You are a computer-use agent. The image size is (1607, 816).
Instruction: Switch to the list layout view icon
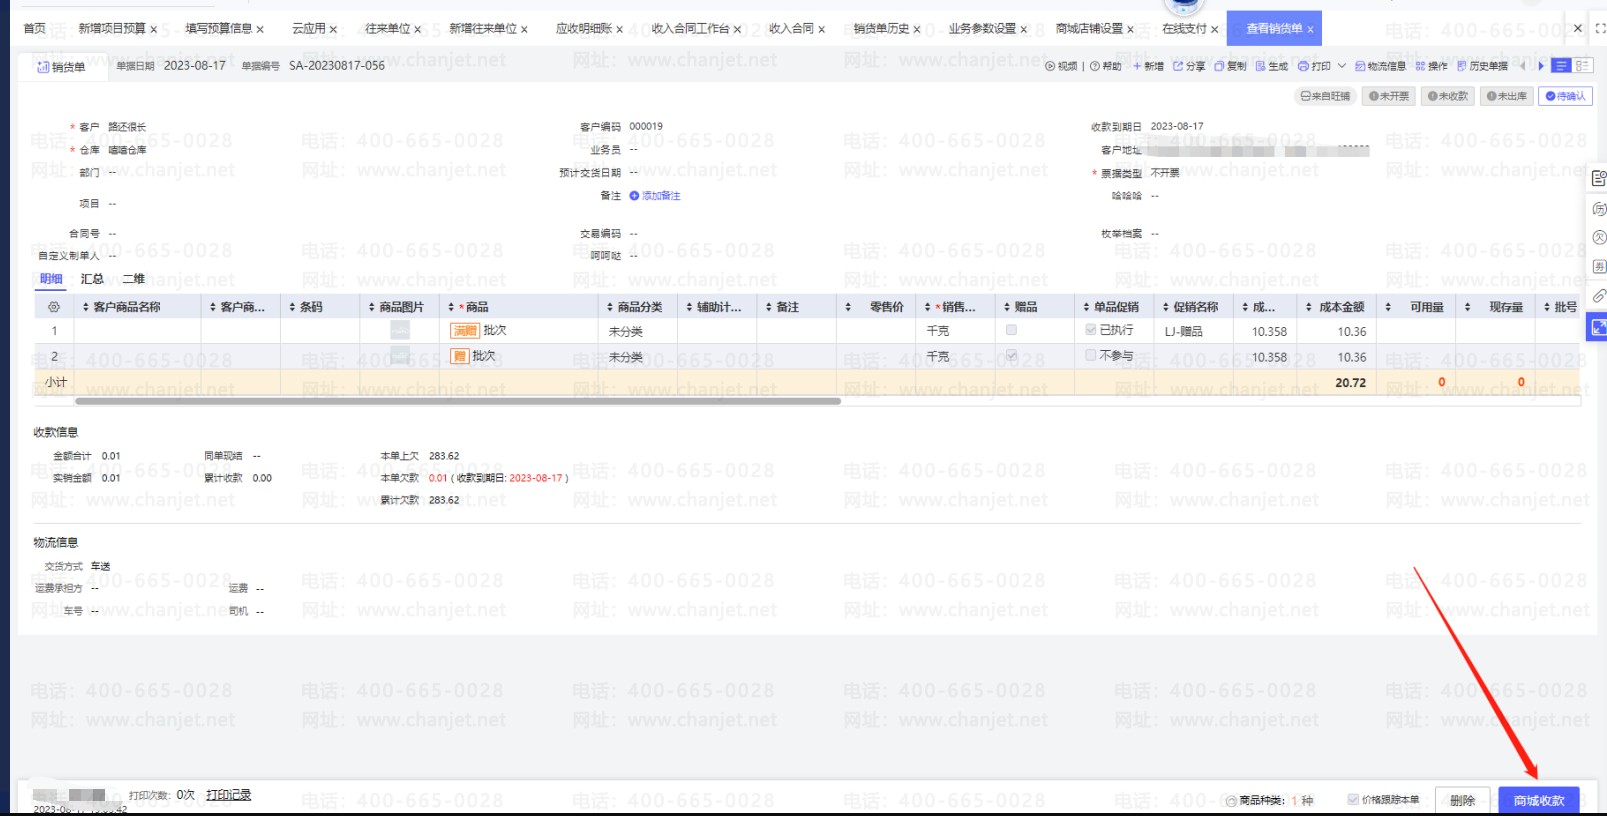(x=1561, y=66)
